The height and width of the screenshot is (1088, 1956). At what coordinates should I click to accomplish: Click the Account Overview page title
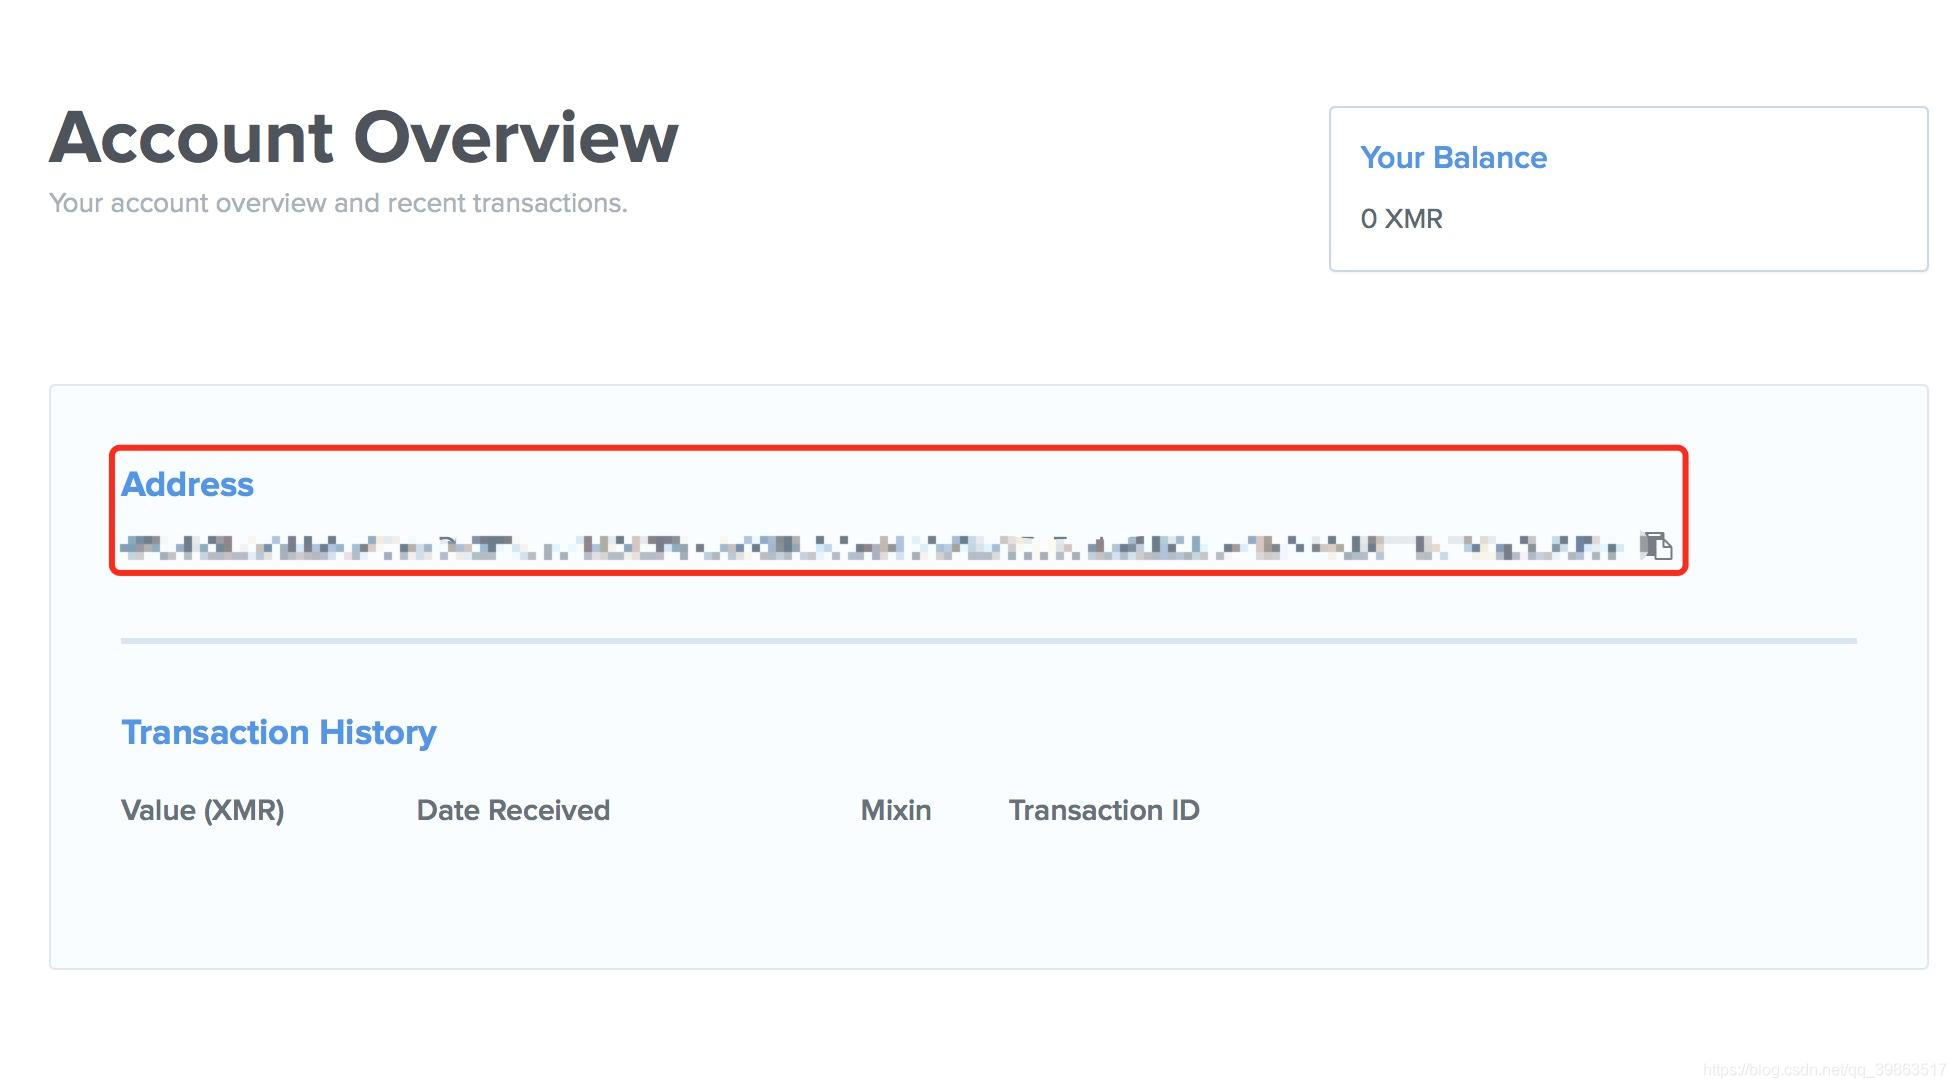(364, 137)
